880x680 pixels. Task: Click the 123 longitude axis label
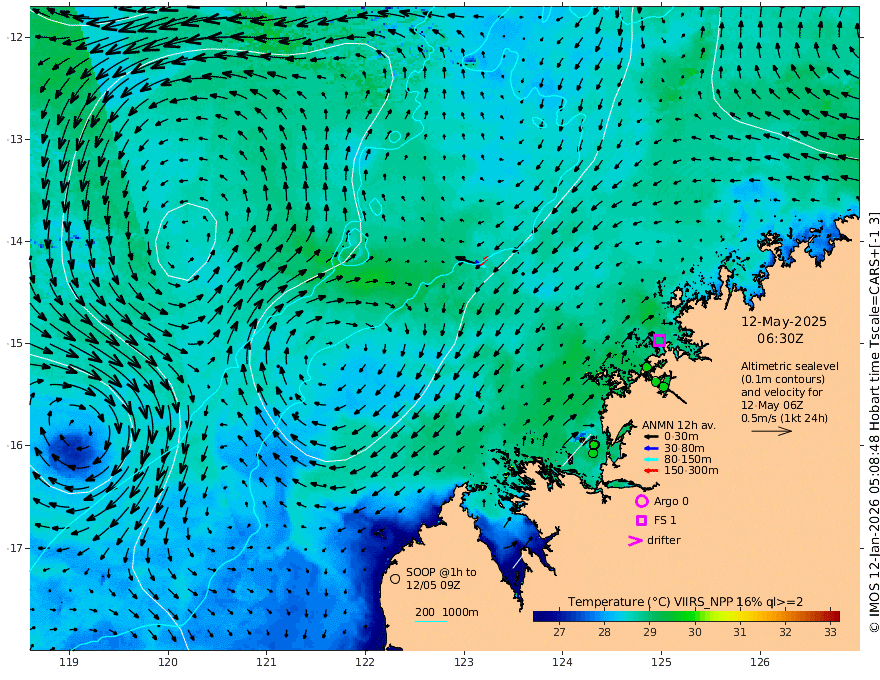(464, 663)
